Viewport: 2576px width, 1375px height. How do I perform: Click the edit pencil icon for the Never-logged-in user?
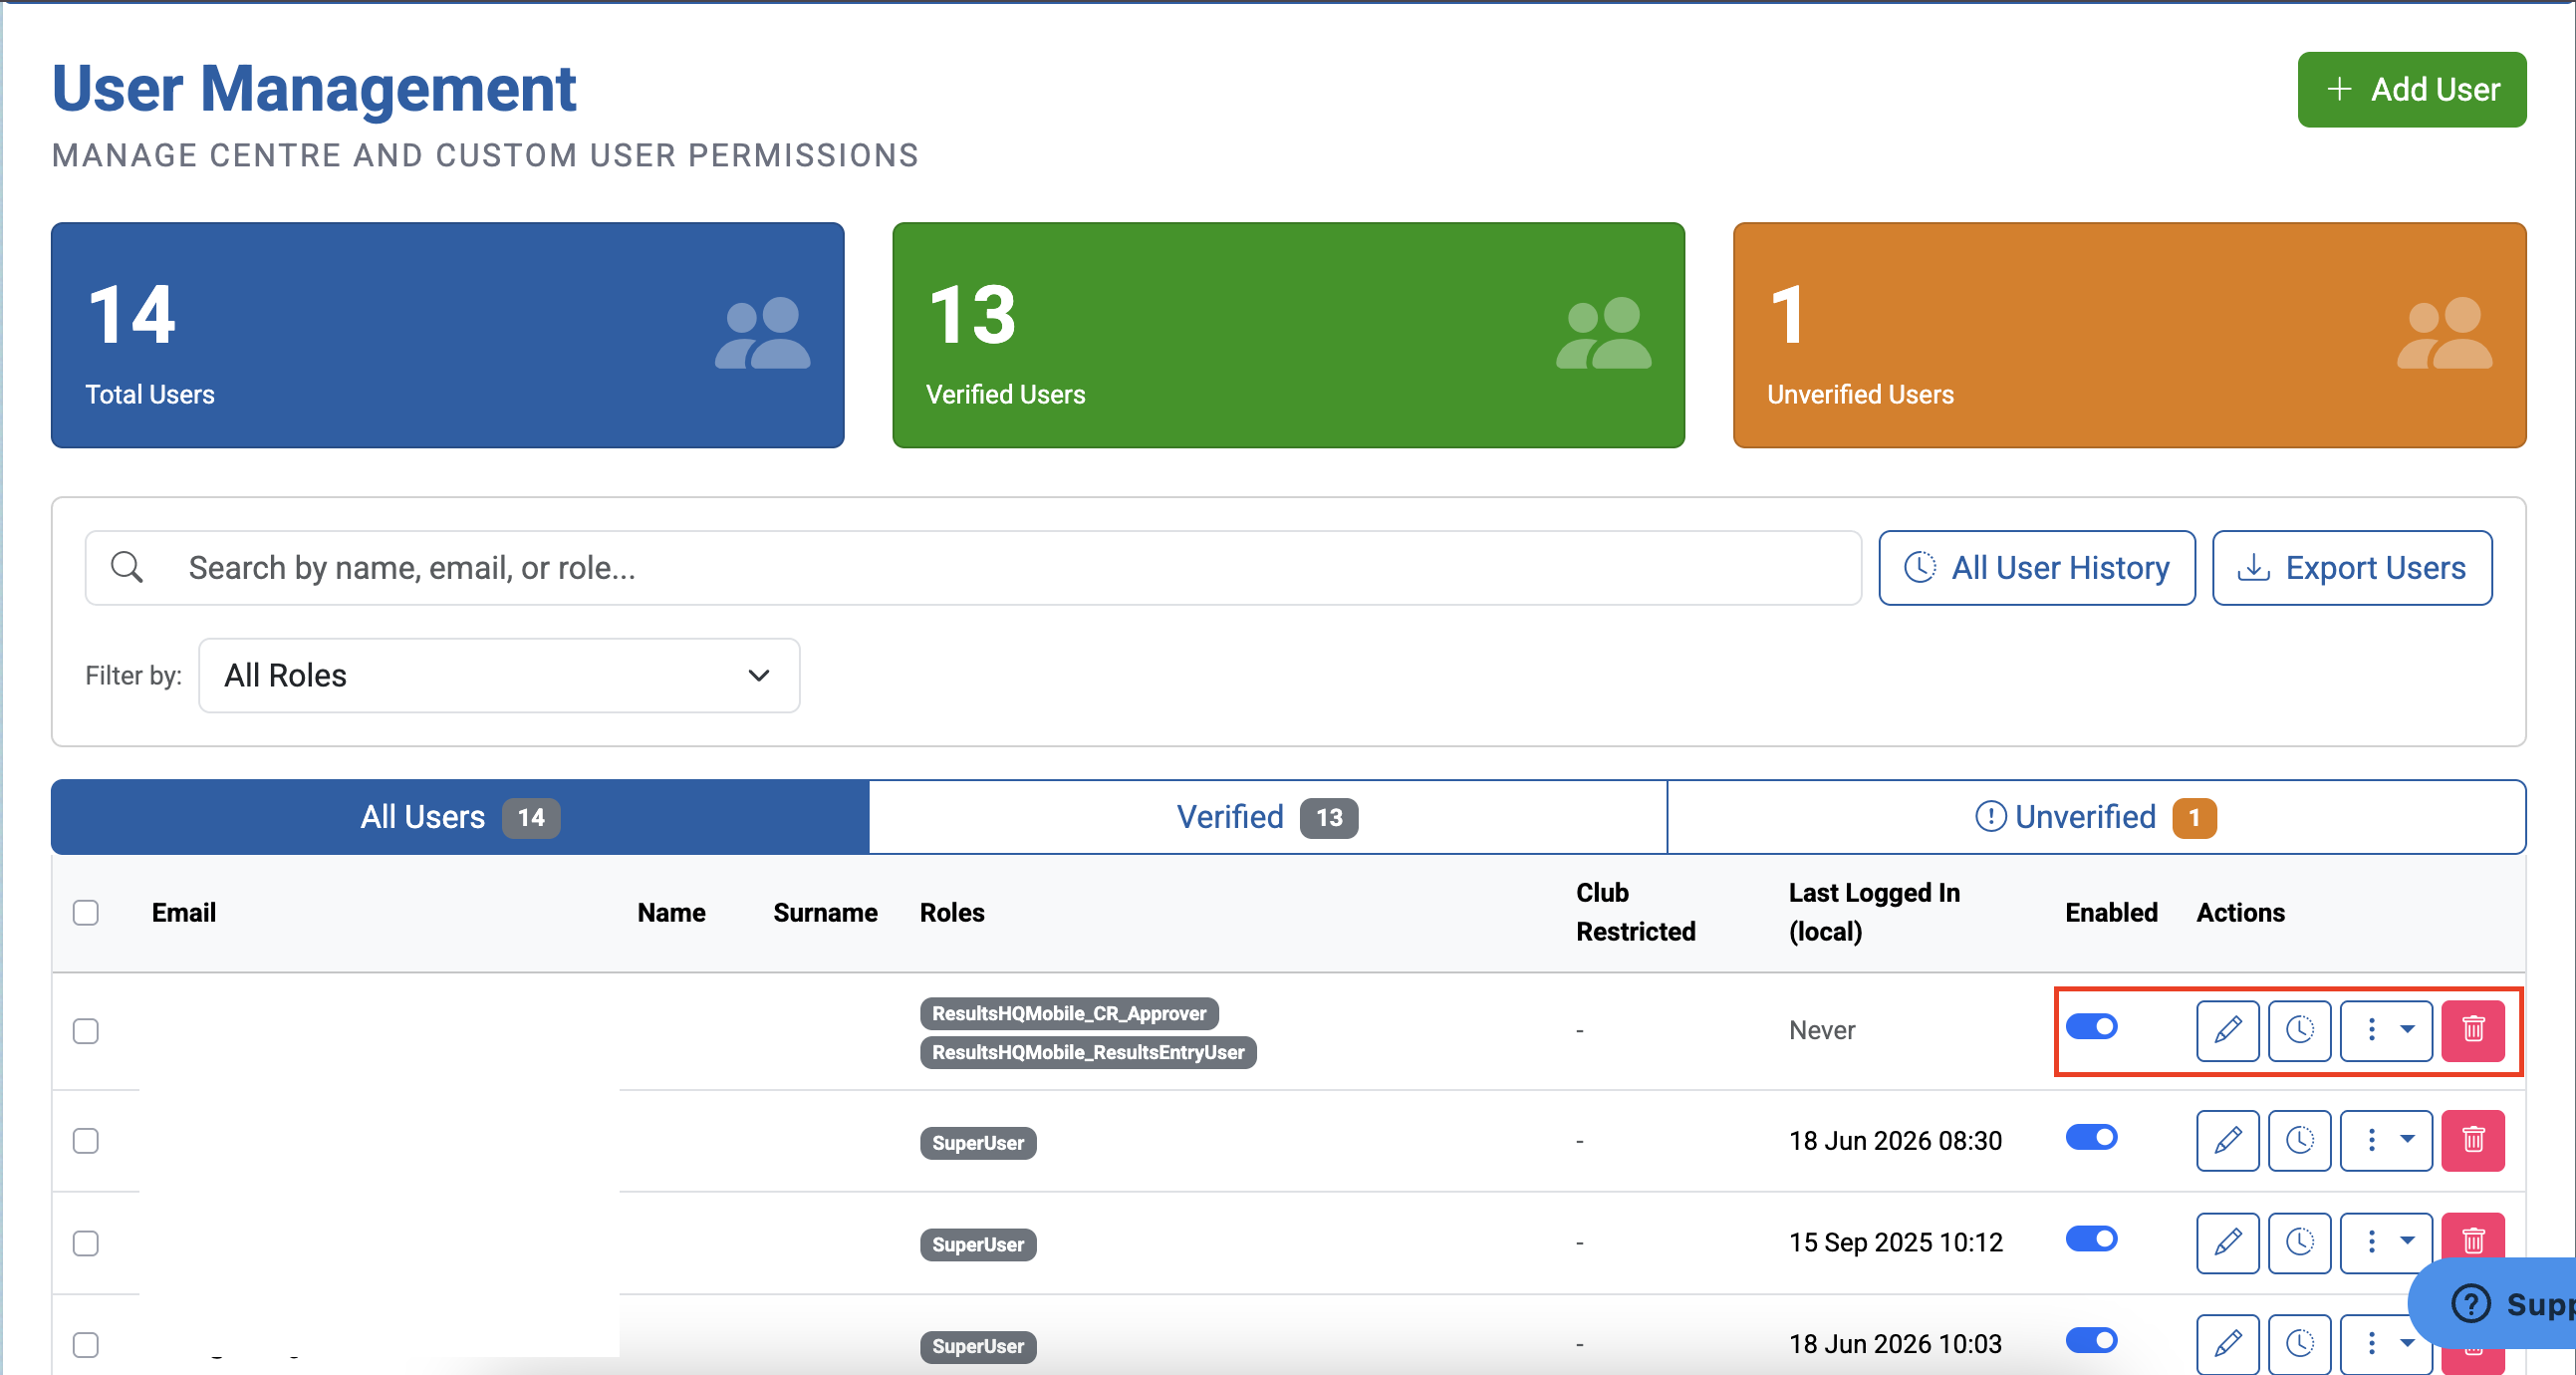[2227, 1030]
